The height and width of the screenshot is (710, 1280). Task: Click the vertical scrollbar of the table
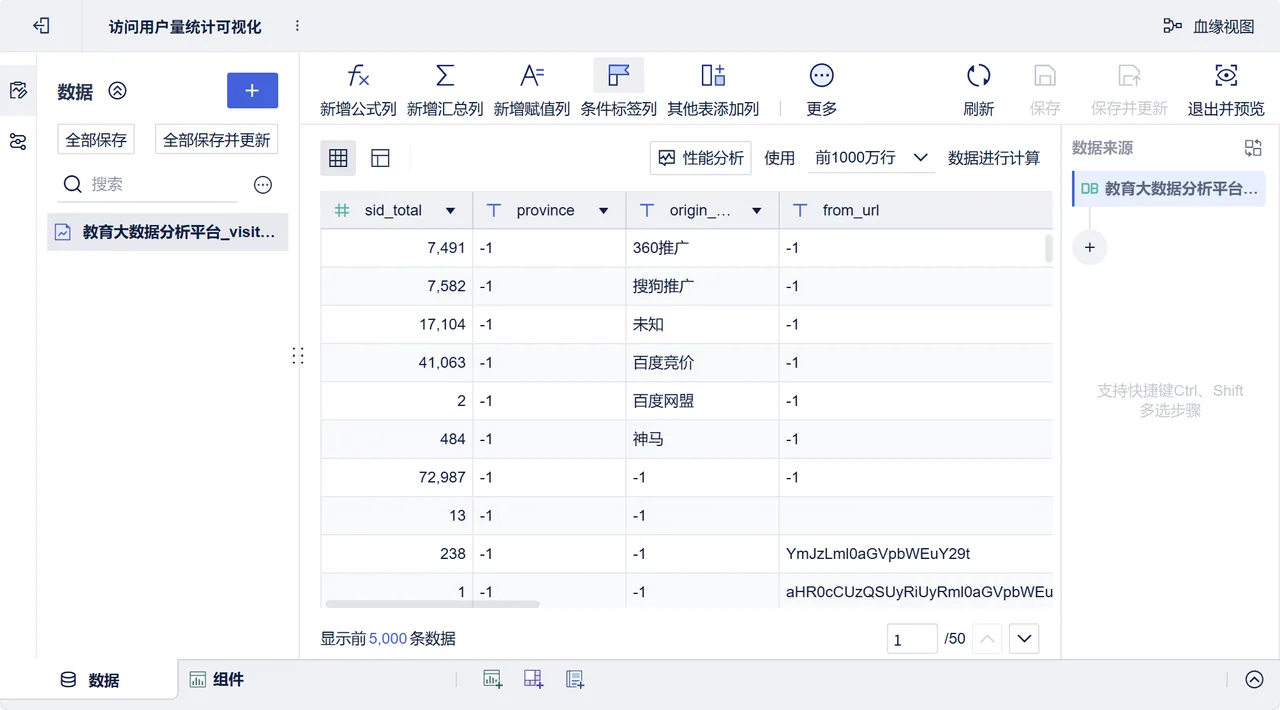pos(1049,248)
